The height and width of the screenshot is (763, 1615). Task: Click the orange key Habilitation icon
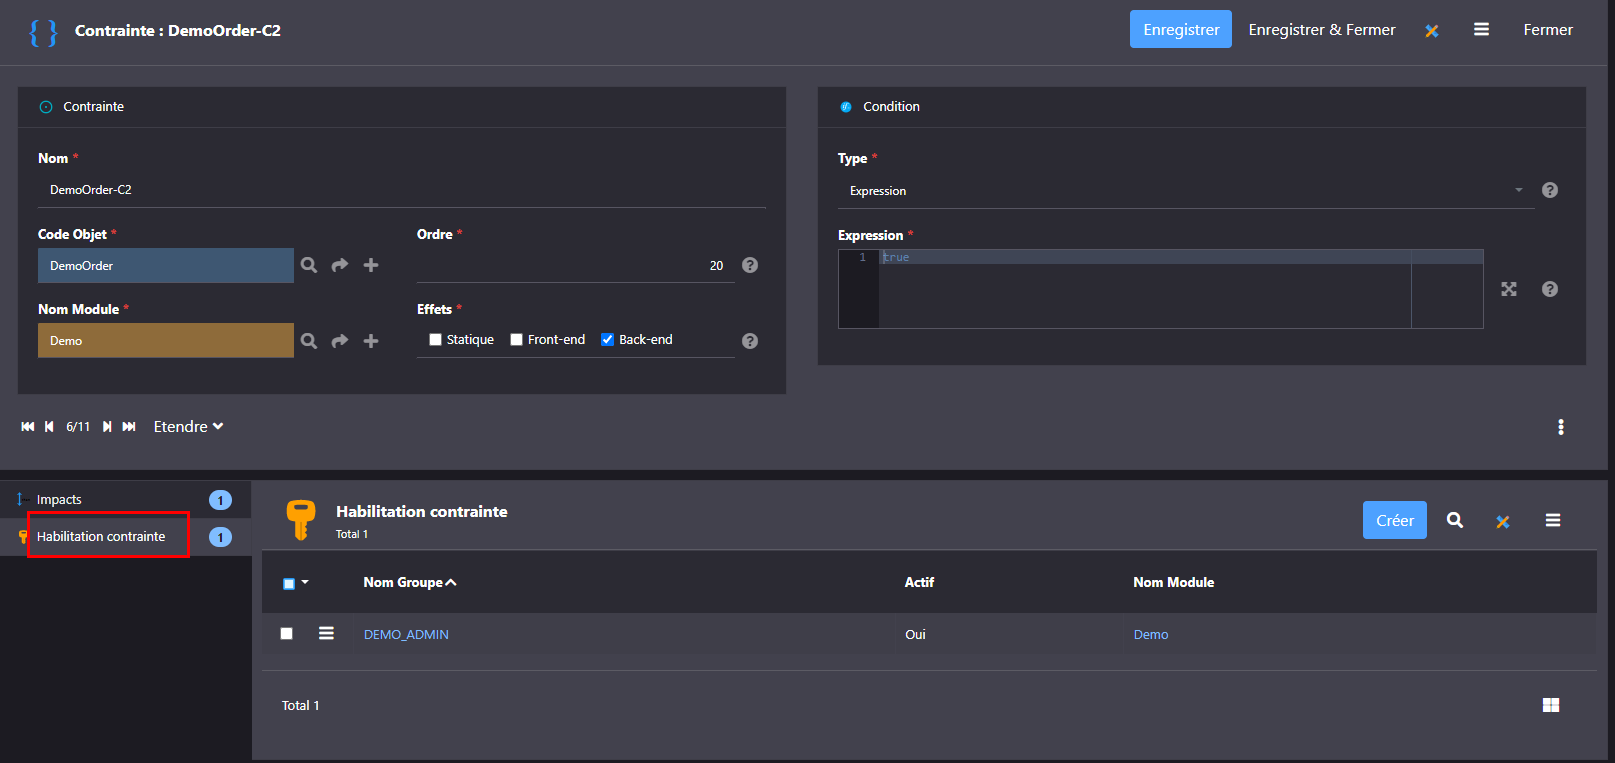click(301, 520)
